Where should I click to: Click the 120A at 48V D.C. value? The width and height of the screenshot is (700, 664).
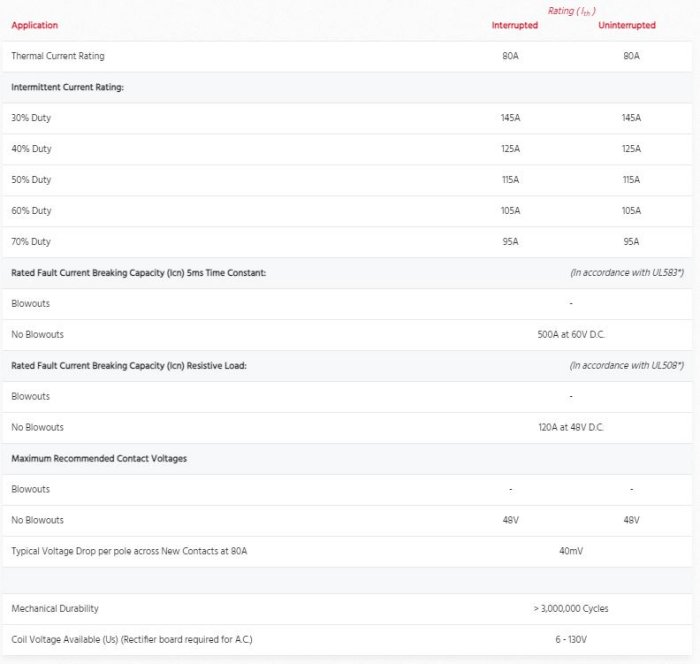coord(570,427)
